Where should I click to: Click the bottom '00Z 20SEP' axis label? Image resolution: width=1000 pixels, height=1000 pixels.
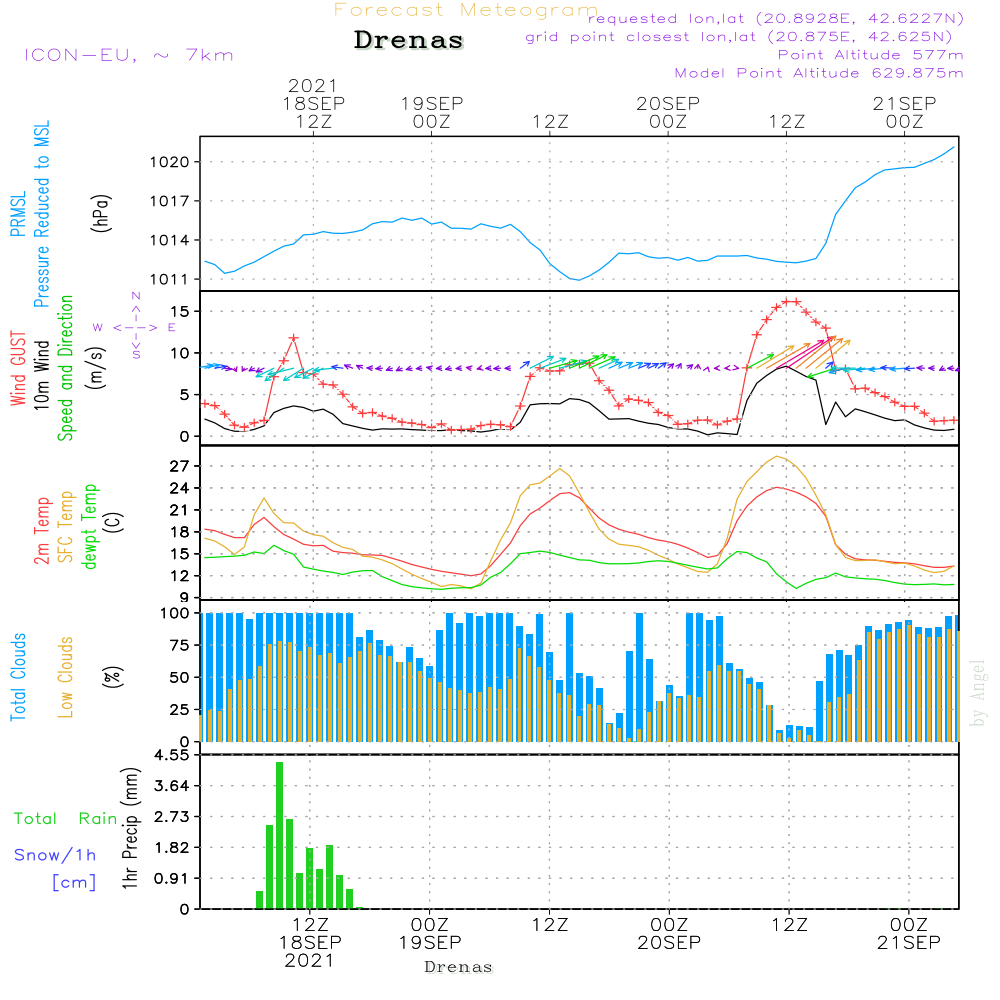669,934
